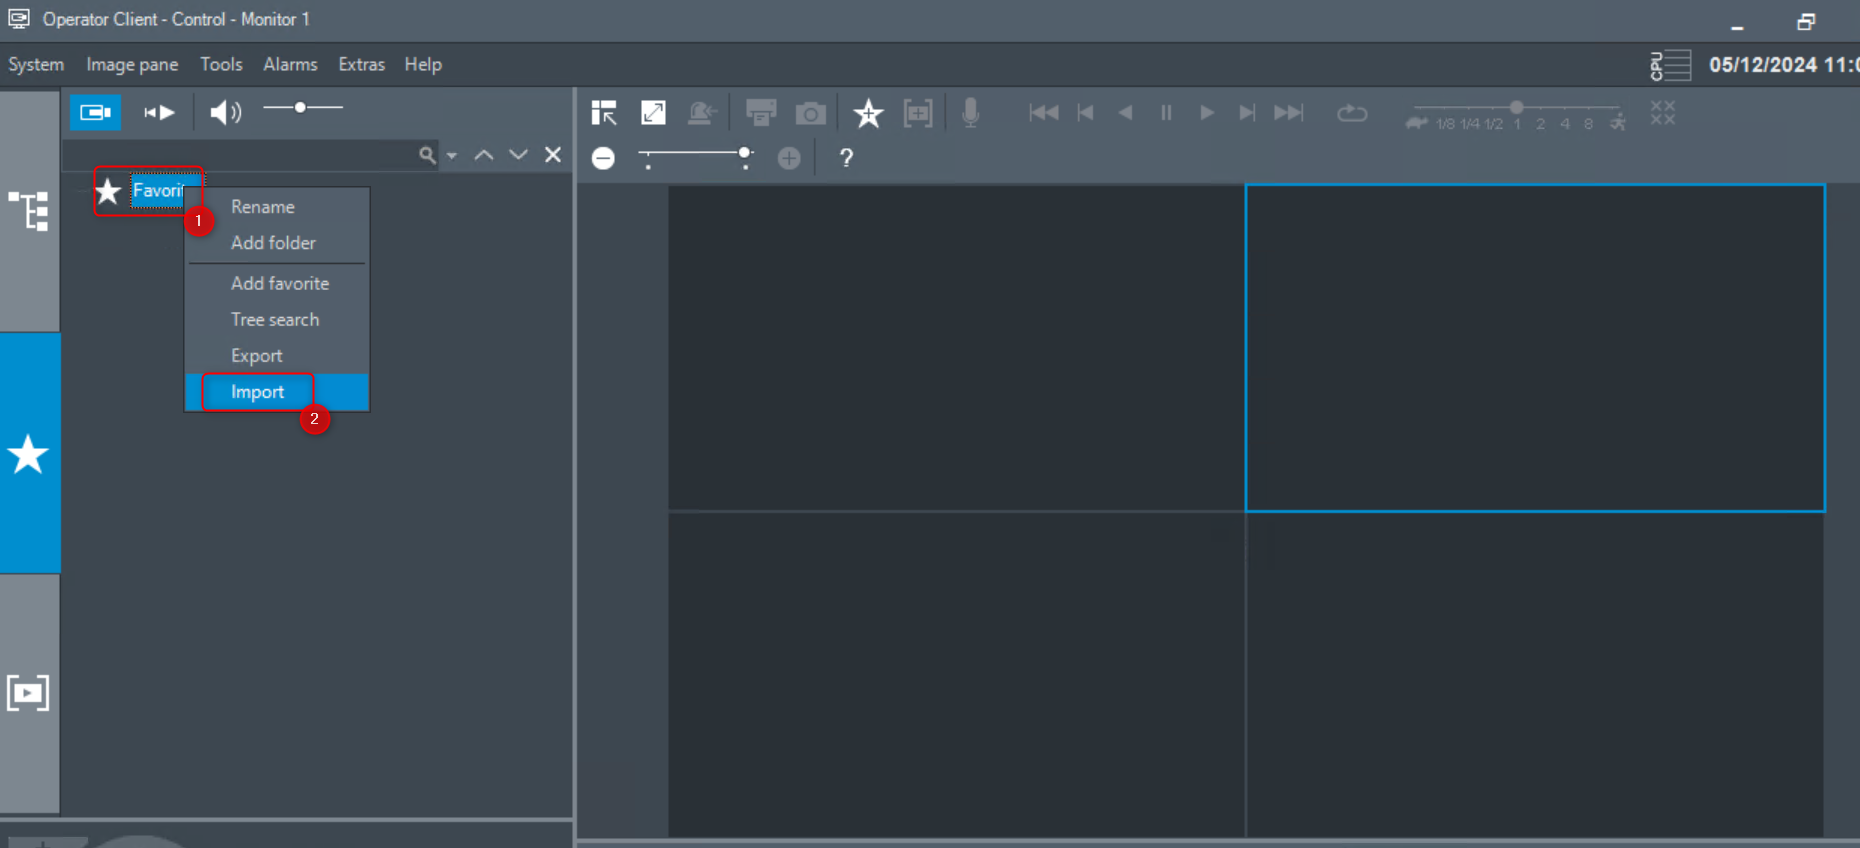Click the audio volume slider
Viewport: 1860px width, 848px height.
click(x=303, y=108)
